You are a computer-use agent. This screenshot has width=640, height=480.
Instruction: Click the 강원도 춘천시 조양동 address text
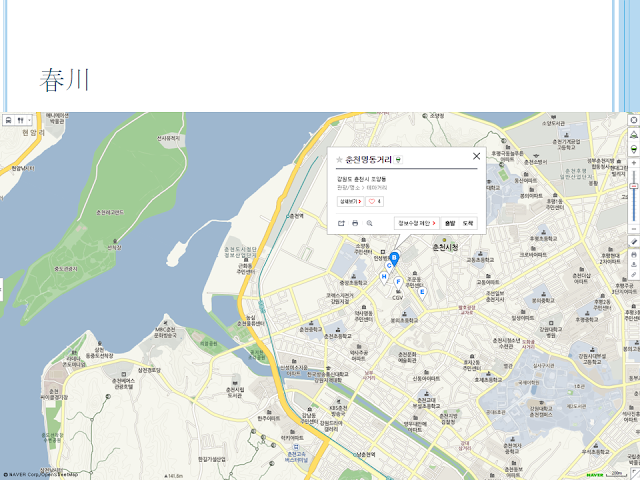[x=361, y=179]
